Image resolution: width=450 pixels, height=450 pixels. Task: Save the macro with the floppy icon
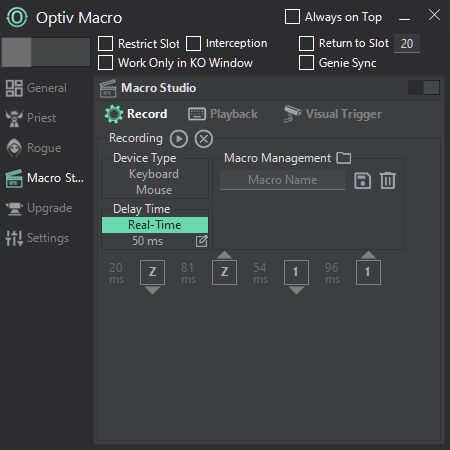pos(362,181)
